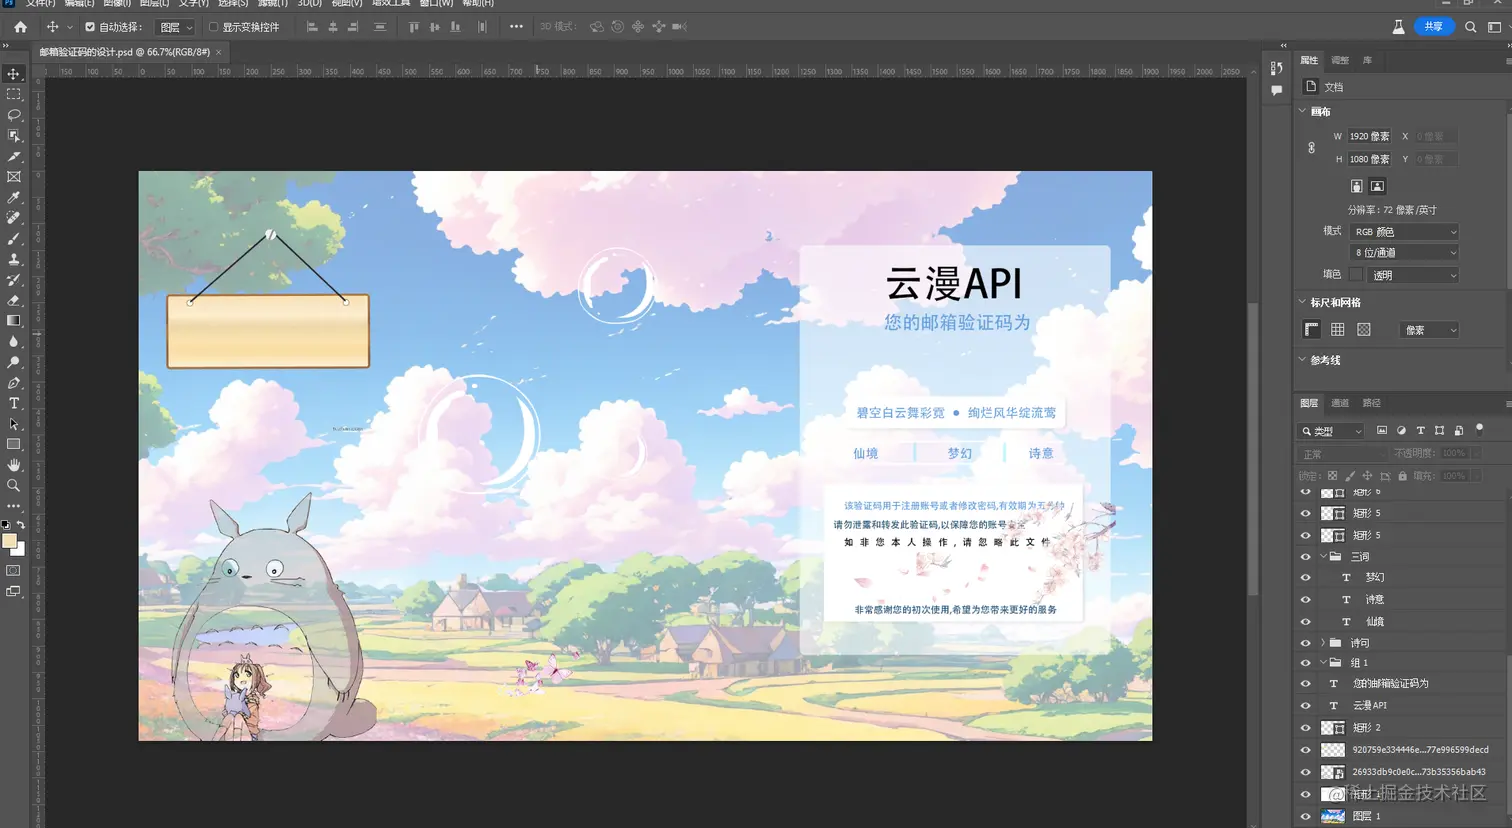Select the Eyedropper tool
Viewport: 1512px width, 828px height.
[x=14, y=197]
